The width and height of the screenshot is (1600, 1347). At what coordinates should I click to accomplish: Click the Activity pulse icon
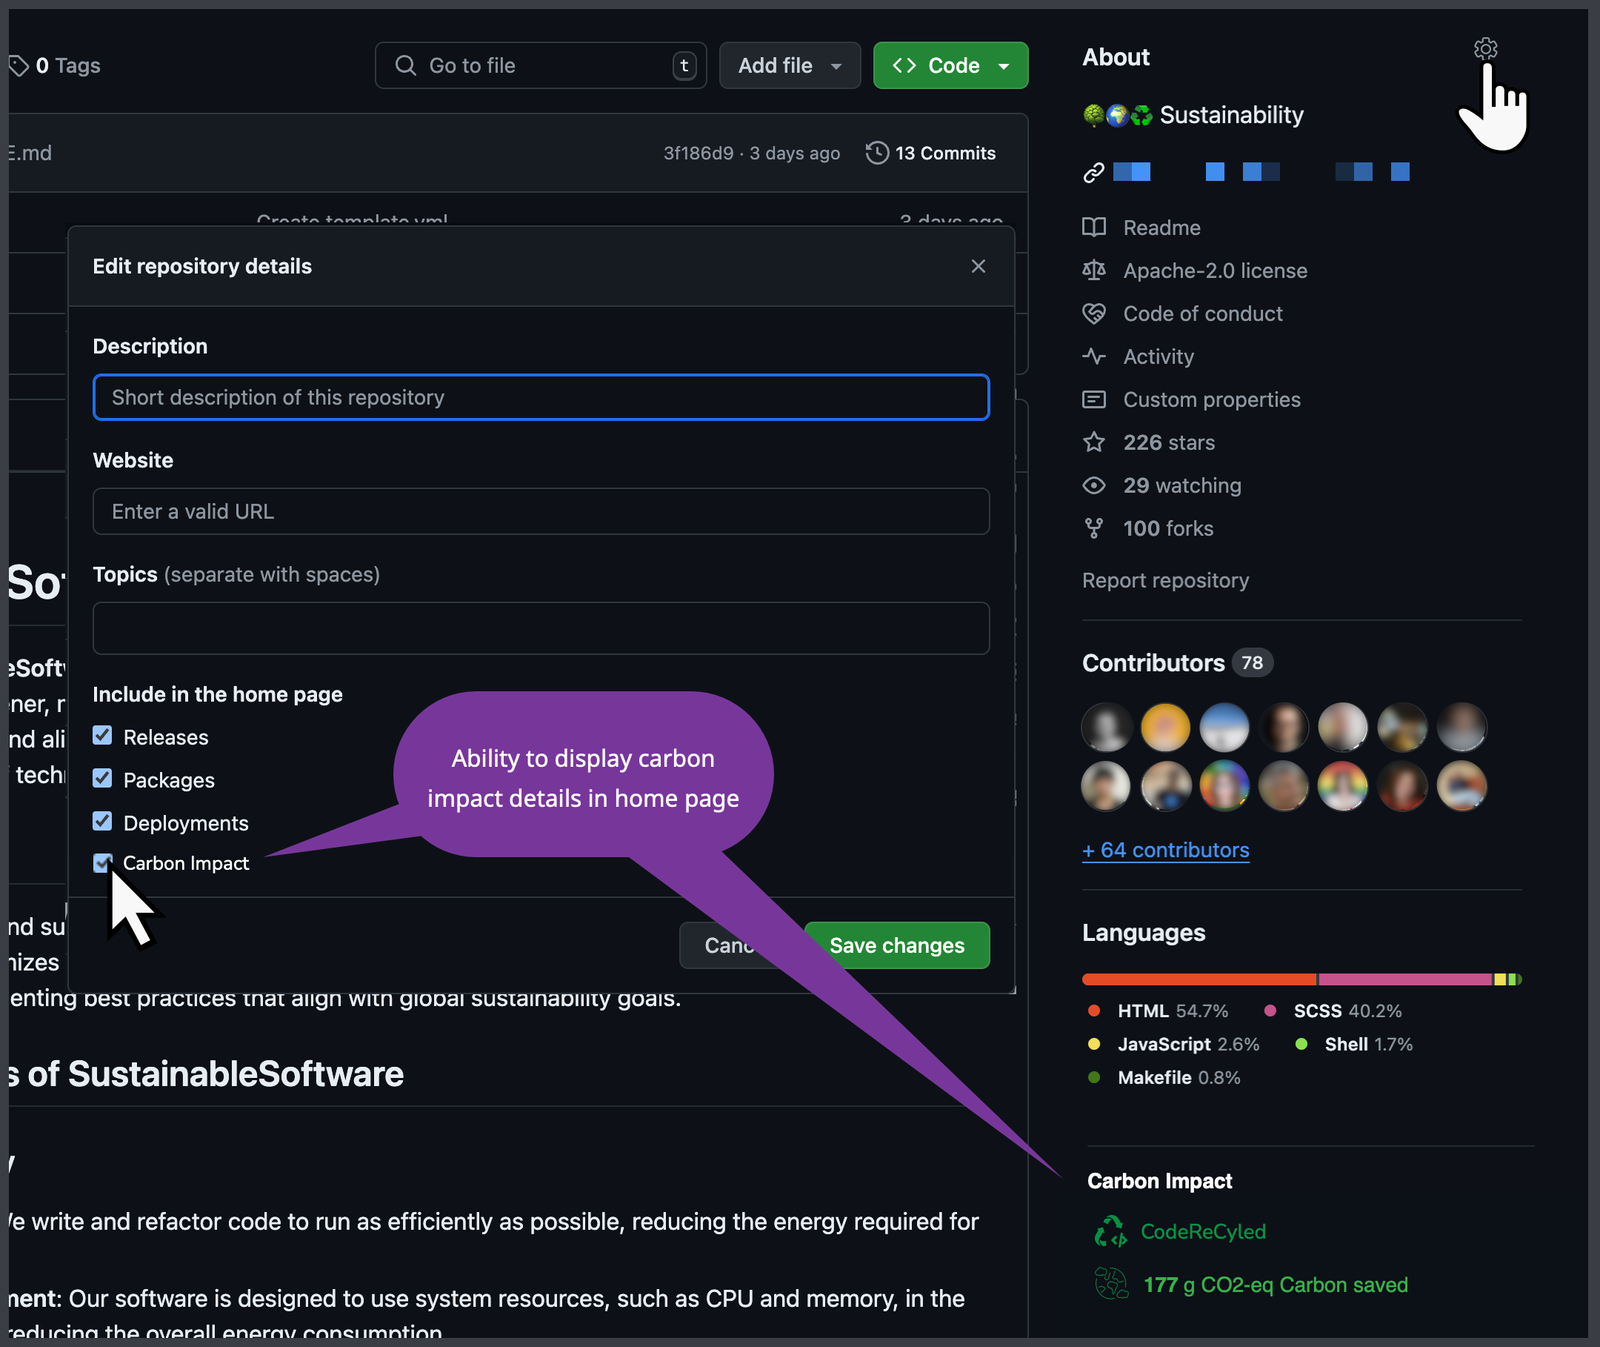tap(1095, 356)
